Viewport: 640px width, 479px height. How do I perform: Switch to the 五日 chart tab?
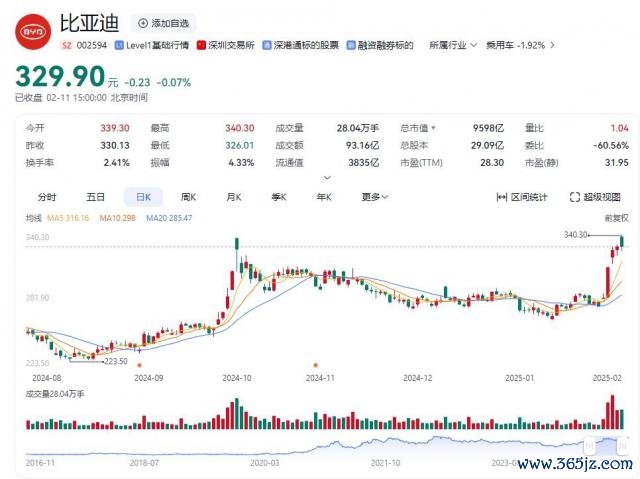pyautogui.click(x=96, y=197)
